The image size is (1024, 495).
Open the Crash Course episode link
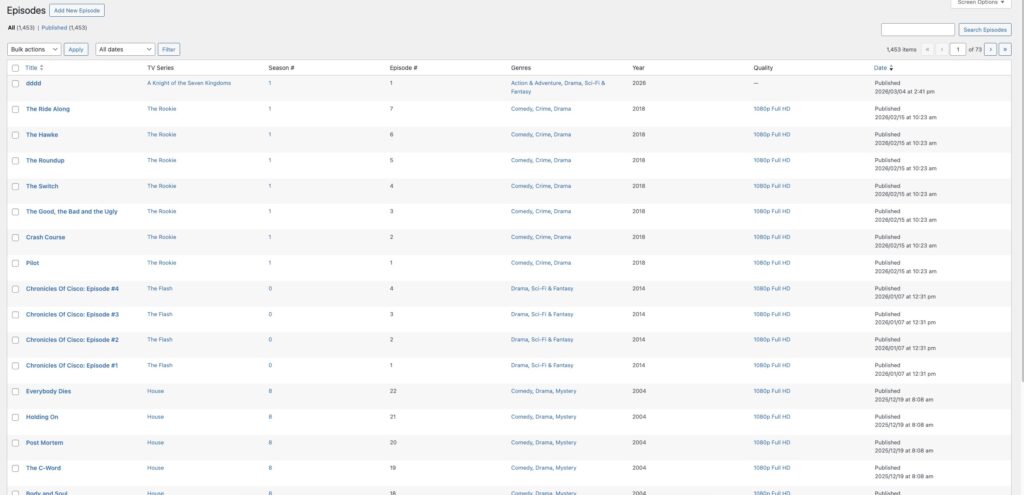[x=45, y=237]
